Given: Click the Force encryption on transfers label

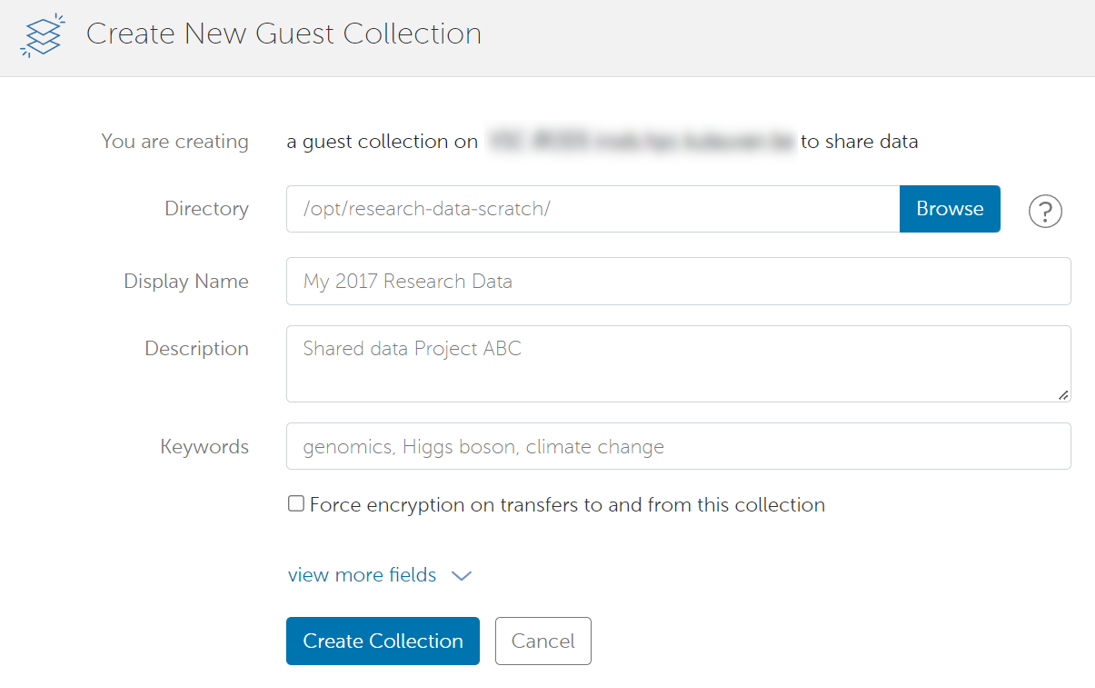Looking at the screenshot, I should coord(567,505).
